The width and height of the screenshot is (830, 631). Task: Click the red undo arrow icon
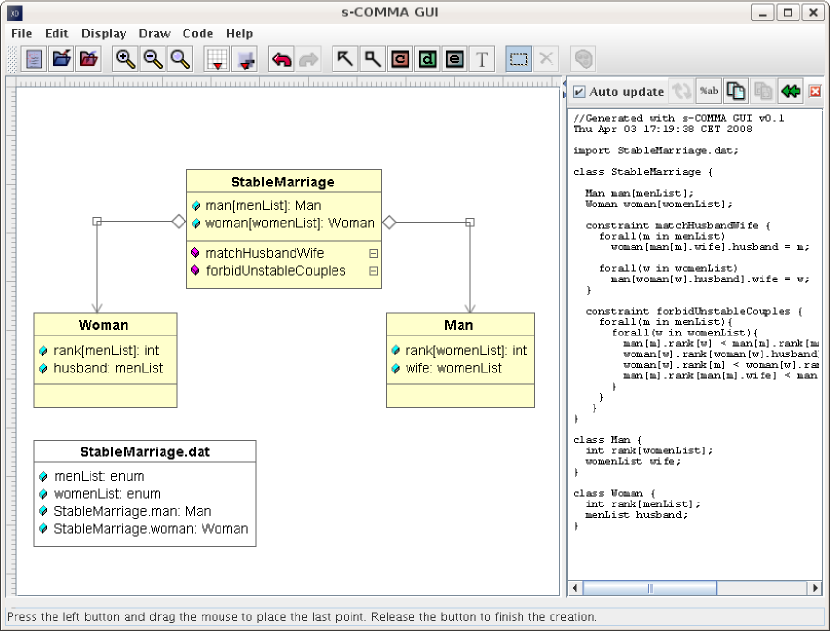(x=281, y=59)
